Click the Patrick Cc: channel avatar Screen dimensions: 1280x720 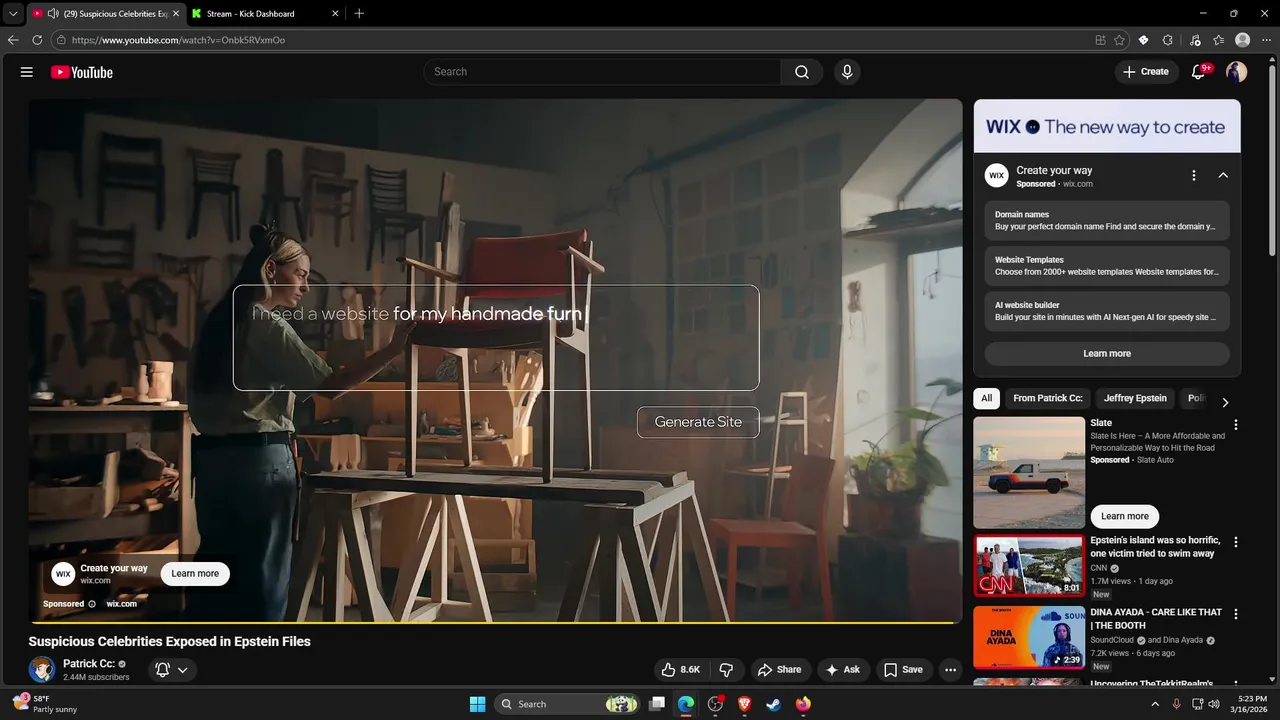pos(42,670)
